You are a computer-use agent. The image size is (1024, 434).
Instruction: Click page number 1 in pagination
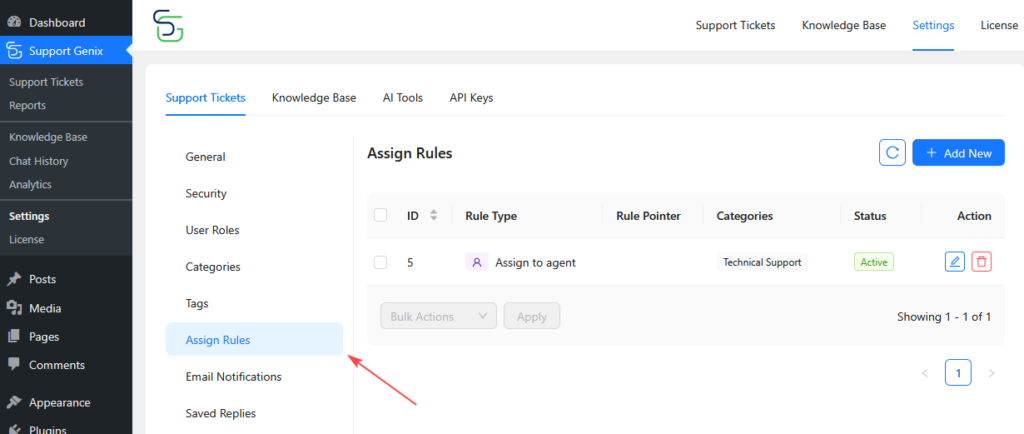(x=958, y=373)
